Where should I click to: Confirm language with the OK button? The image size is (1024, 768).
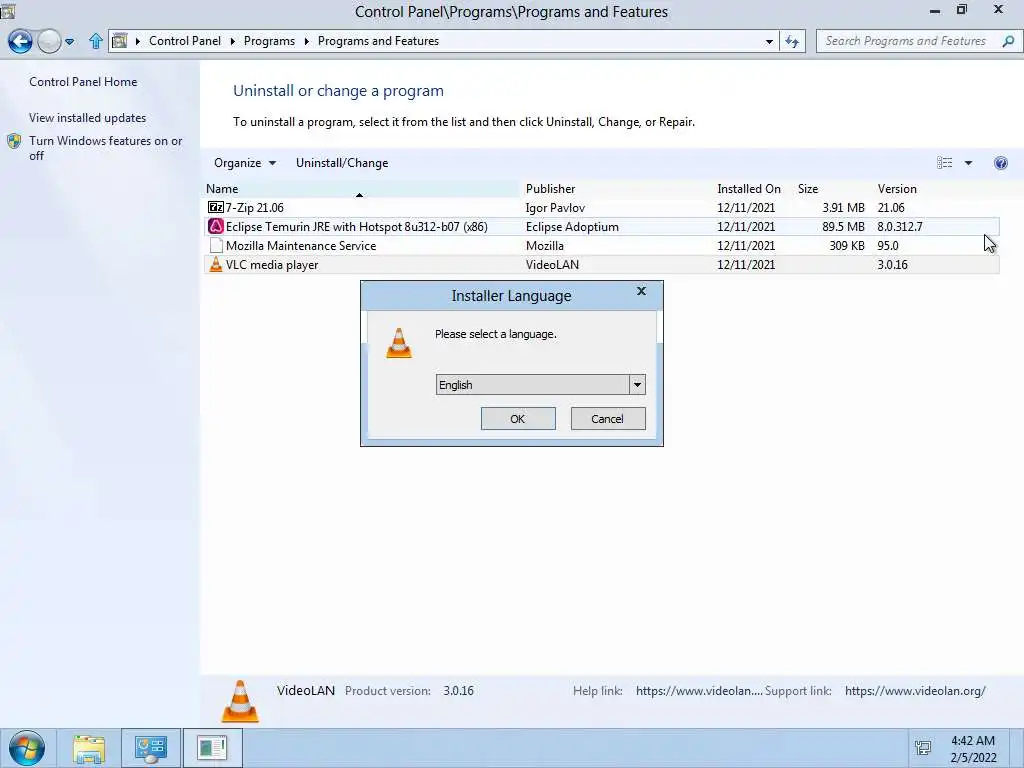(x=518, y=419)
